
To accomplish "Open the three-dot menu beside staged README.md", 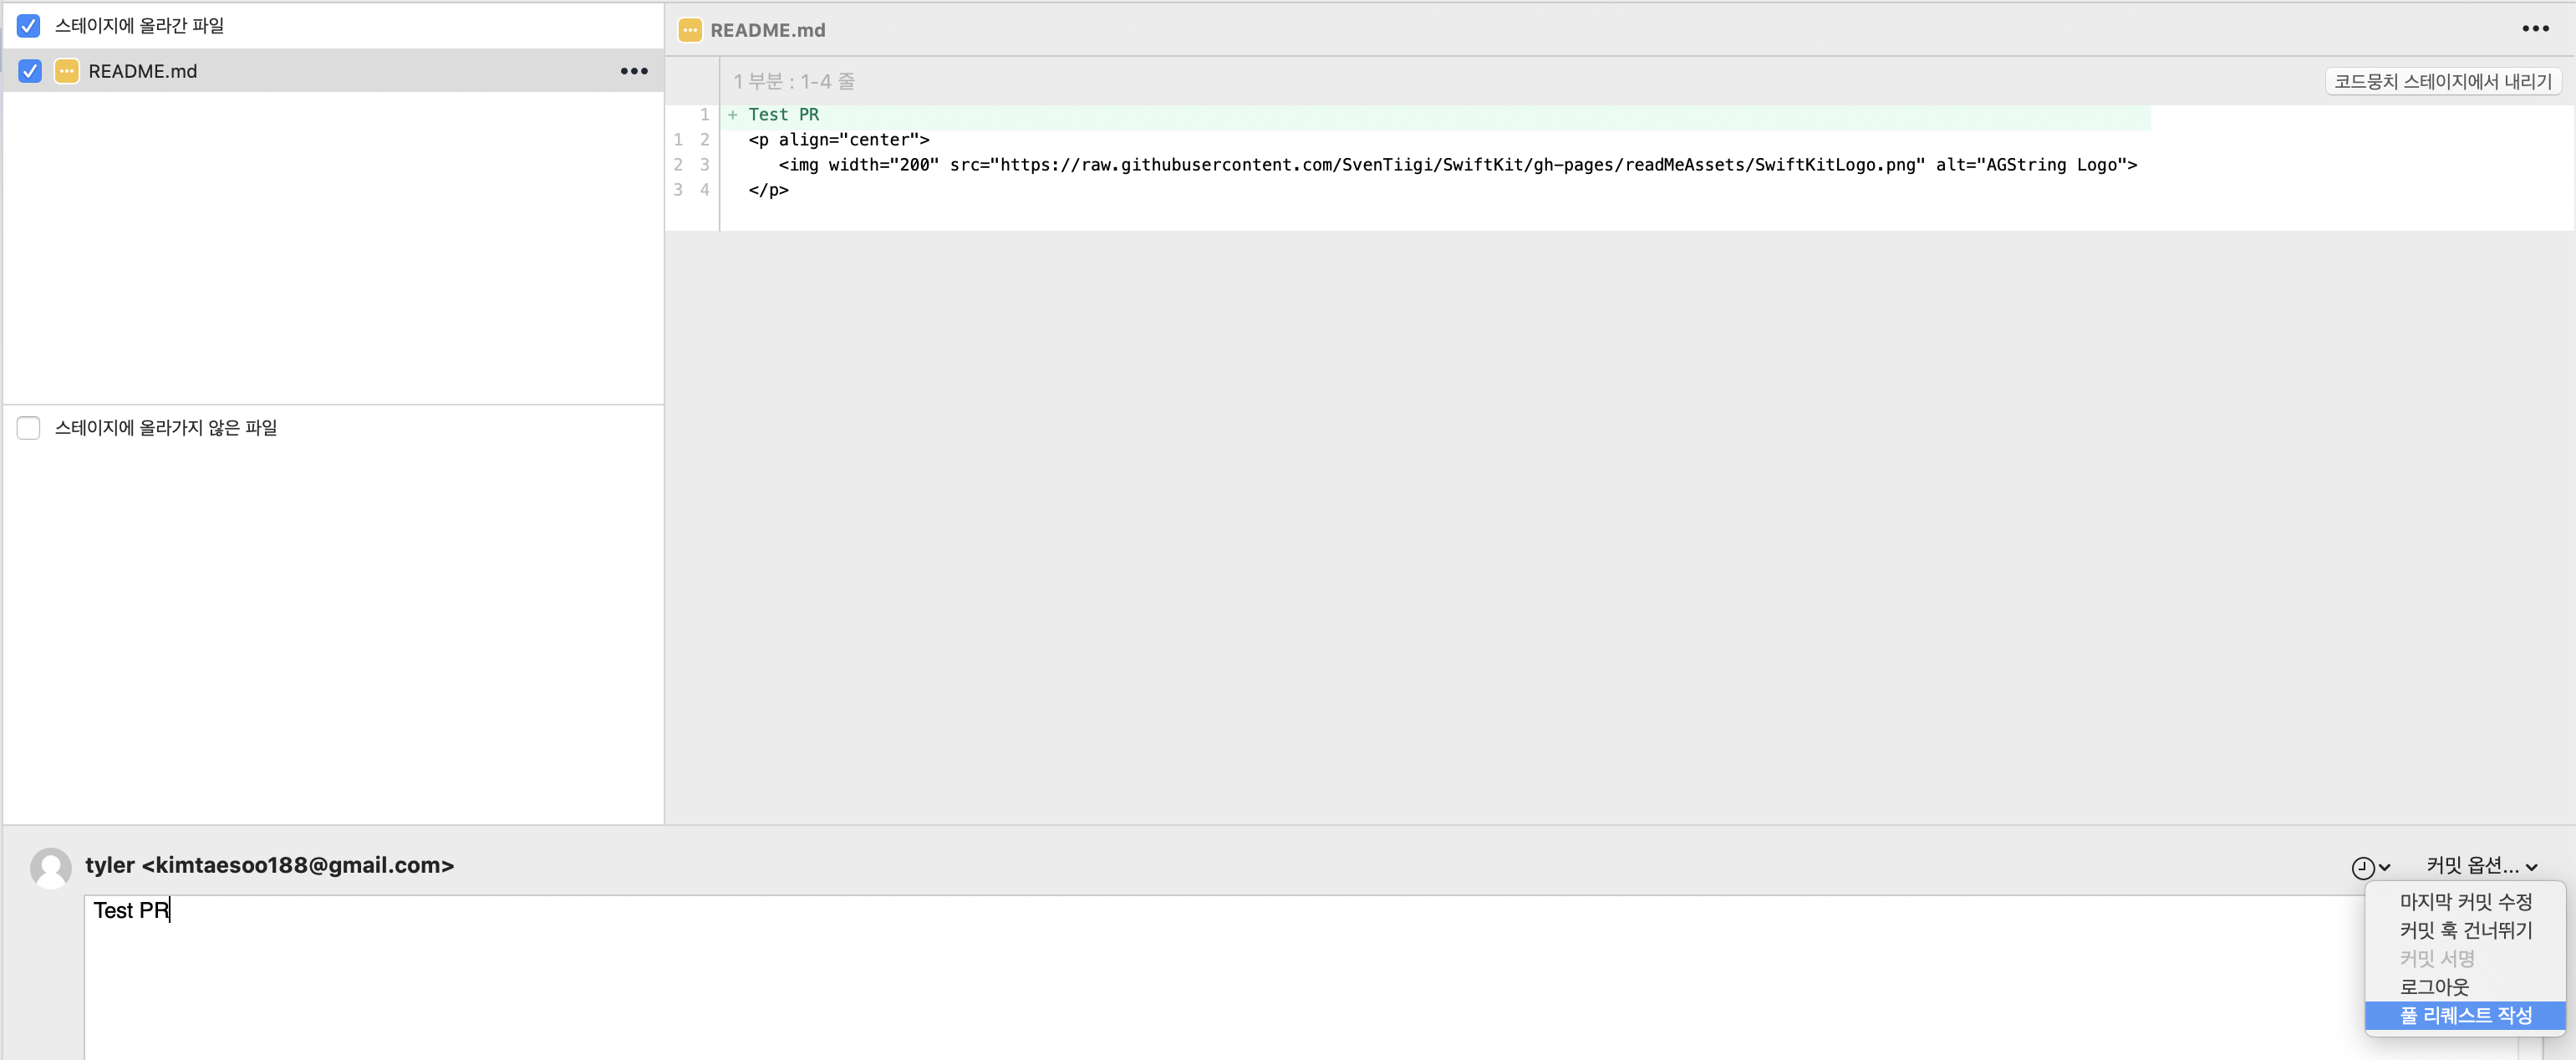I will point(634,71).
